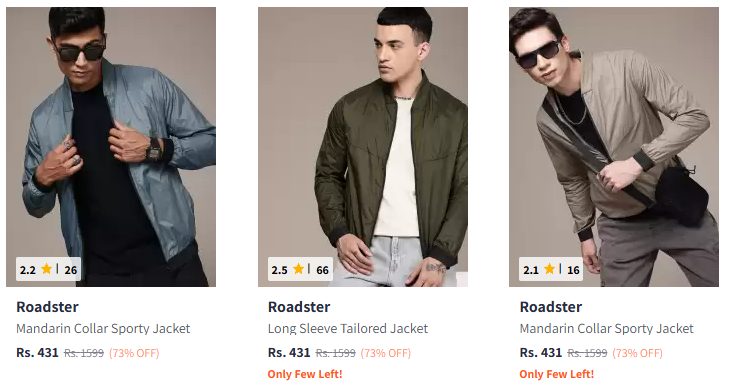
Task: Open the beige jacket product image
Action: click(614, 147)
